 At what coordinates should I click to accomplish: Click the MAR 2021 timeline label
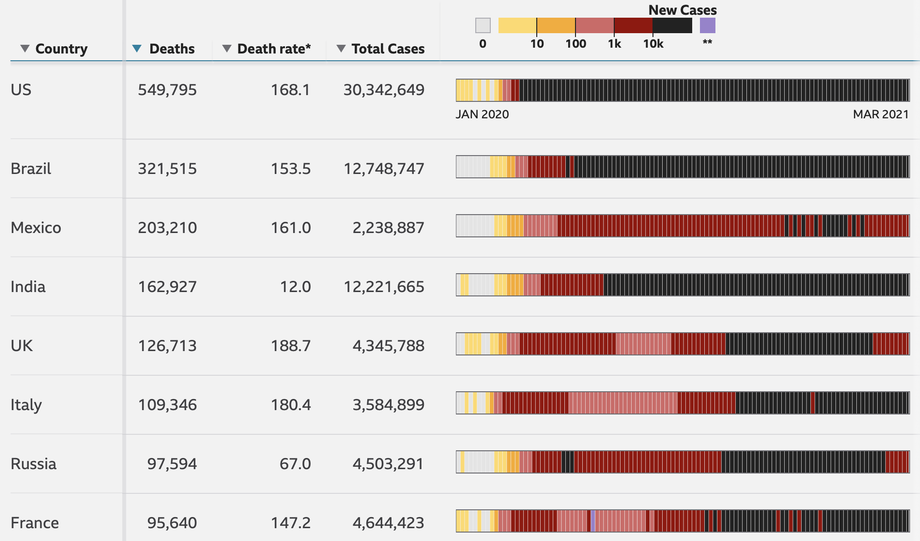pos(881,114)
